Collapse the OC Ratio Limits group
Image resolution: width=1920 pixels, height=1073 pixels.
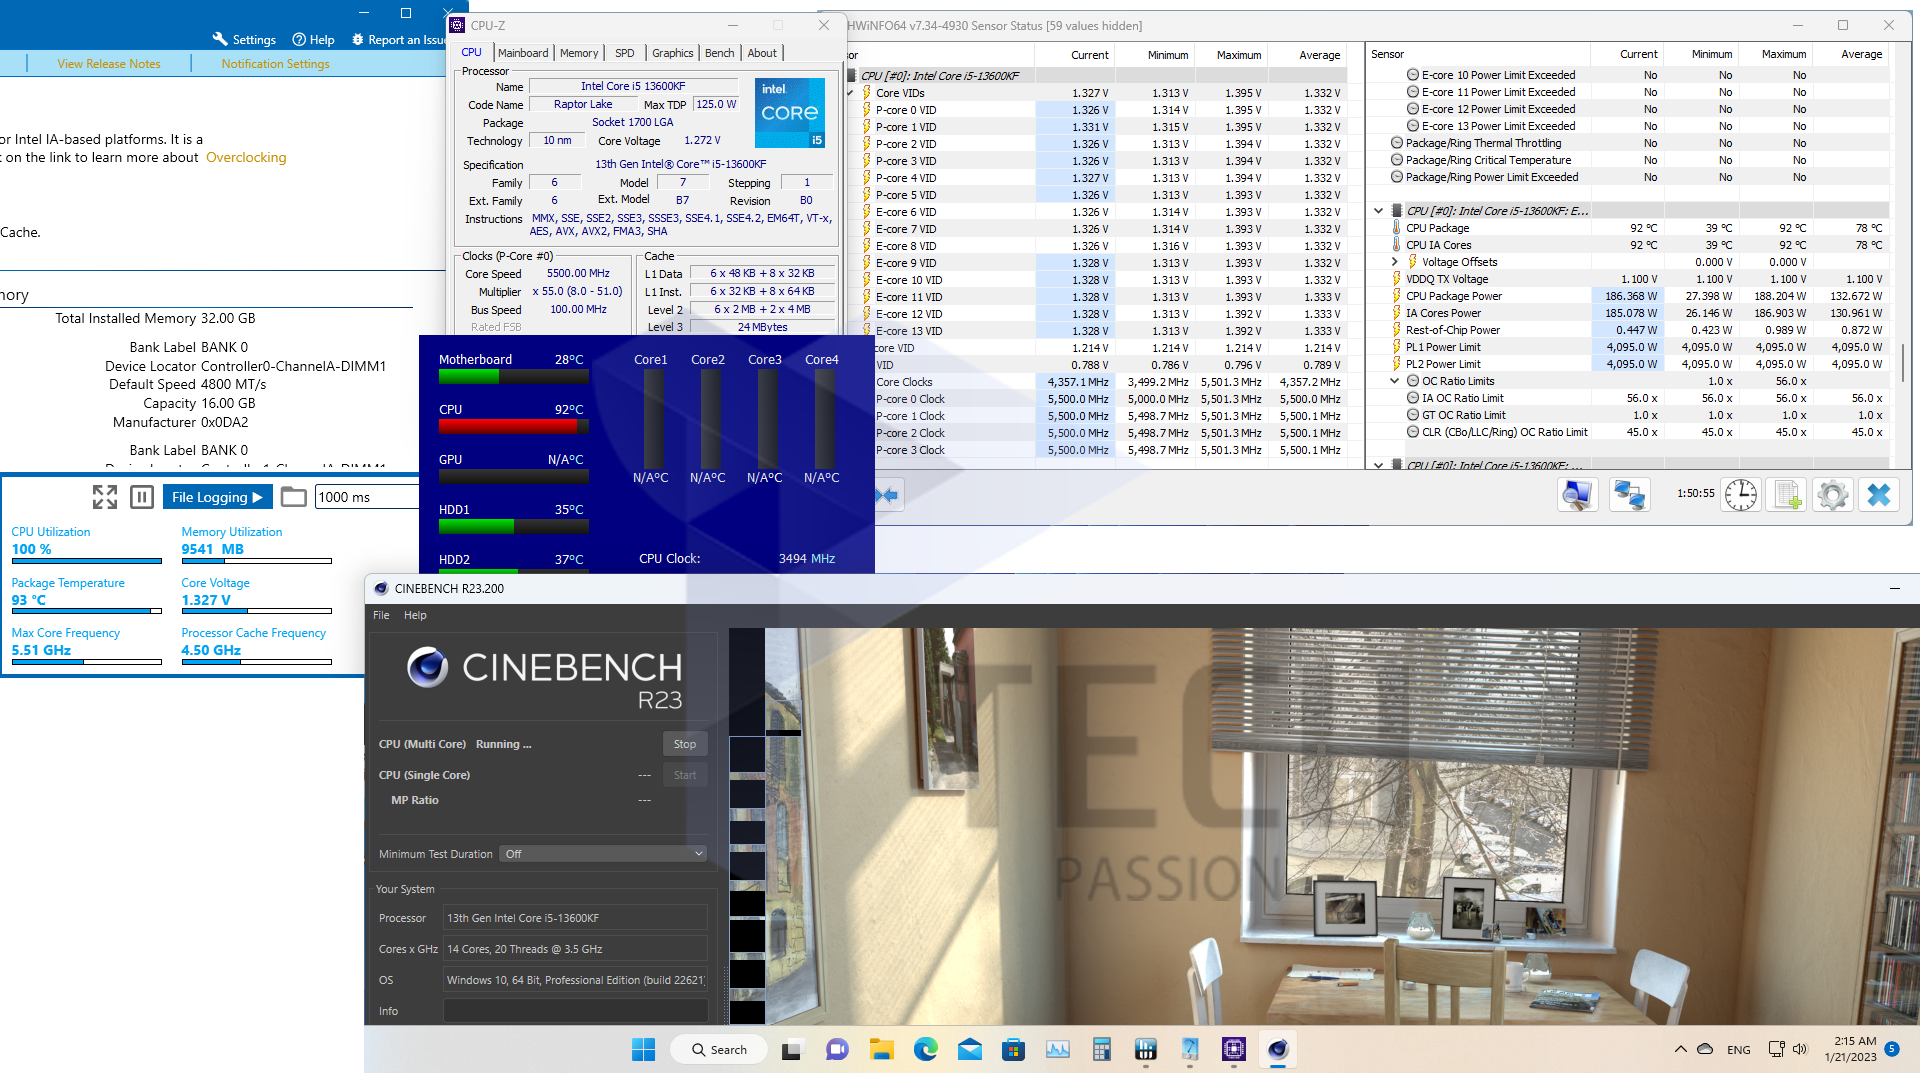(x=1395, y=381)
